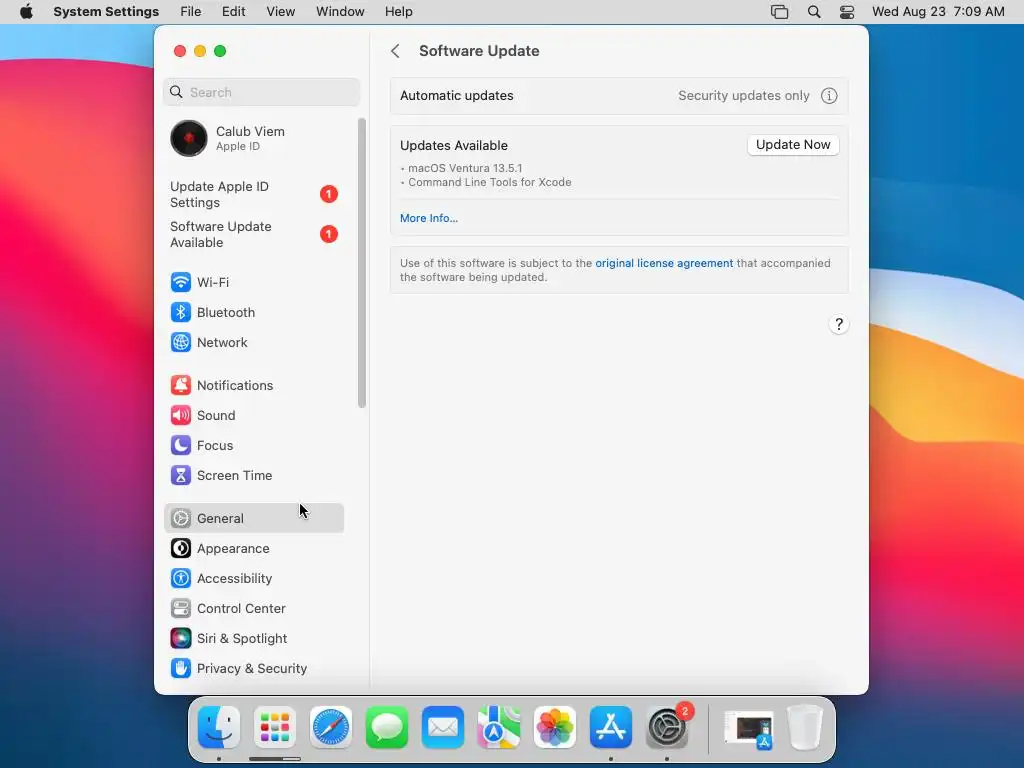
Task: Open the File menu
Action: coord(191,12)
